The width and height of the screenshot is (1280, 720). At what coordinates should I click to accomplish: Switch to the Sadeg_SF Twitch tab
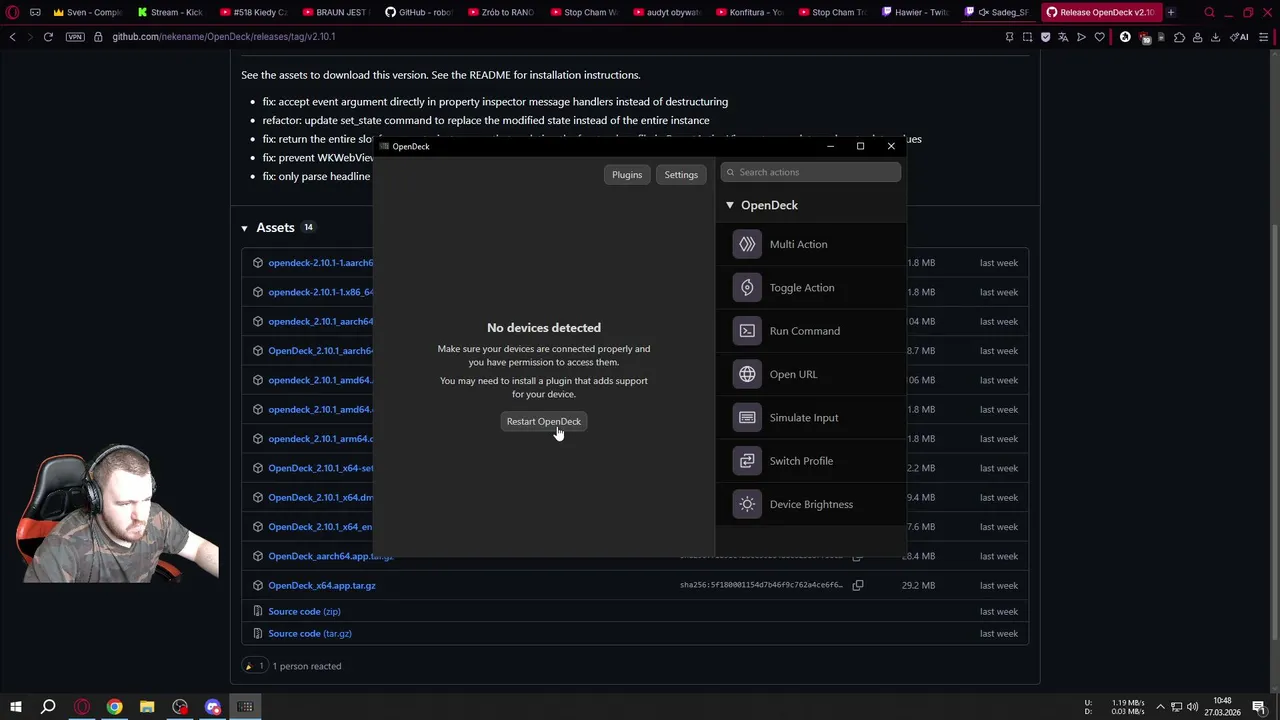pyautogui.click(x=996, y=12)
